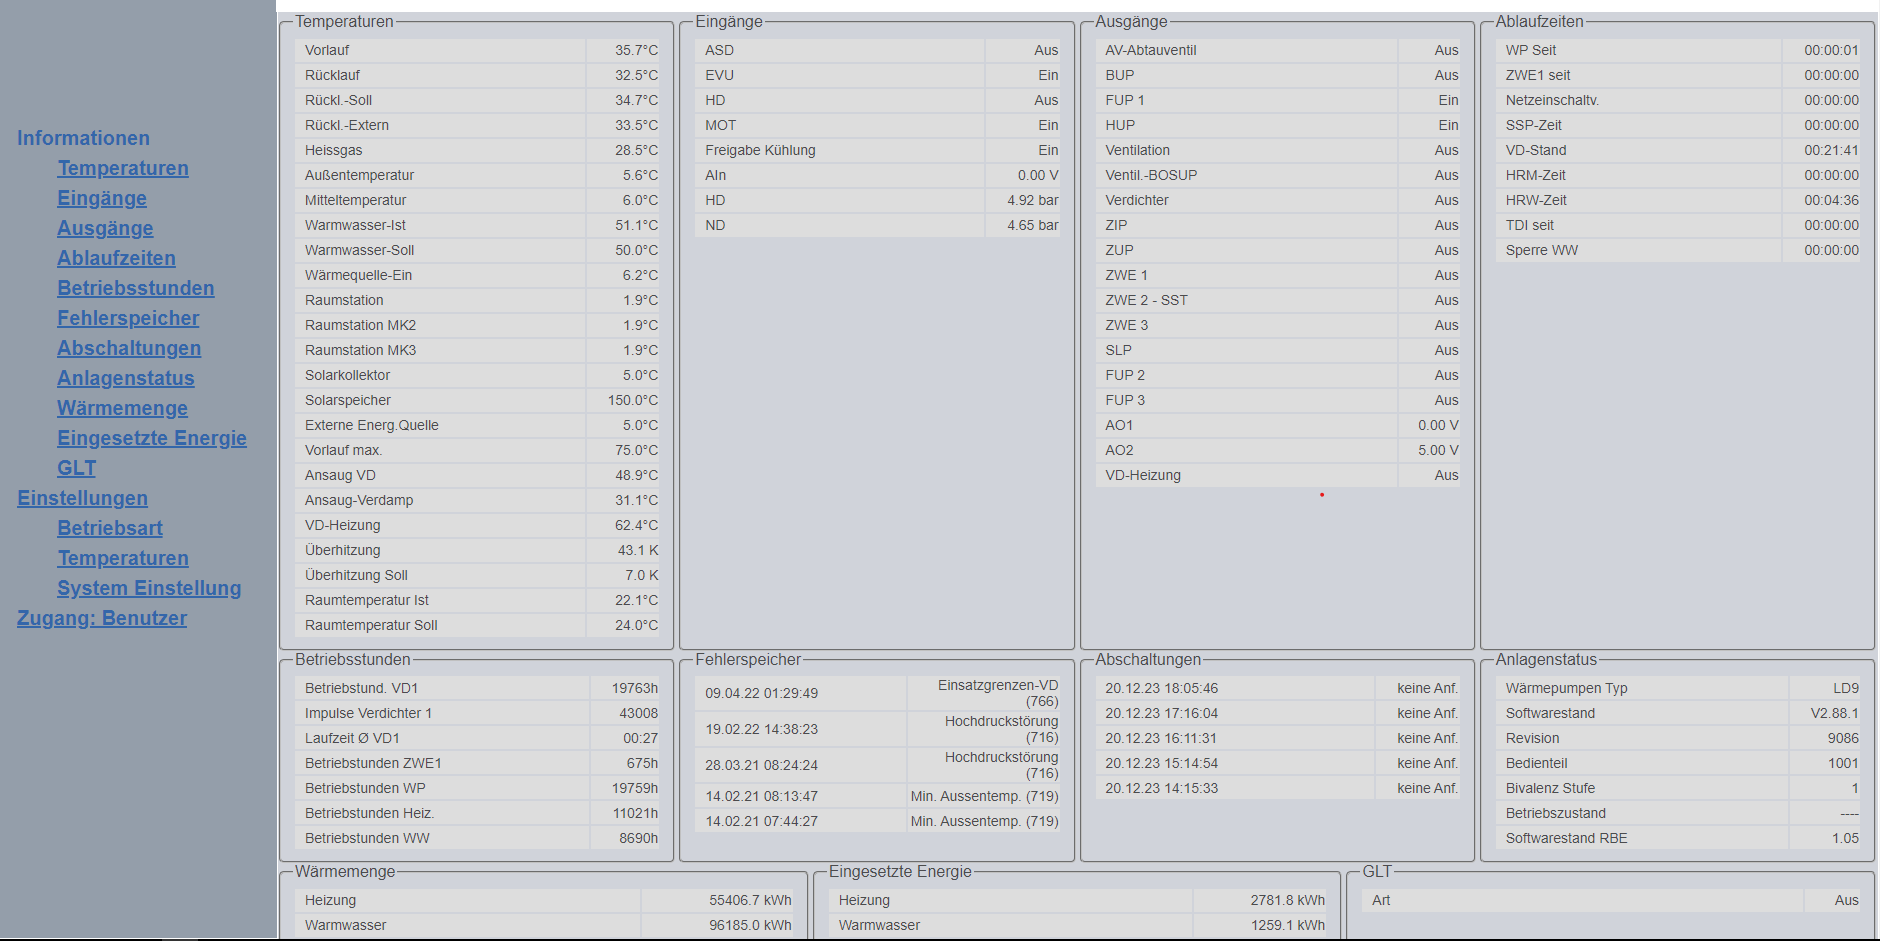1880x941 pixels.
Task: Select Eingesetzte Energie Heizung 2781.8 kWh
Action: (x=1288, y=900)
